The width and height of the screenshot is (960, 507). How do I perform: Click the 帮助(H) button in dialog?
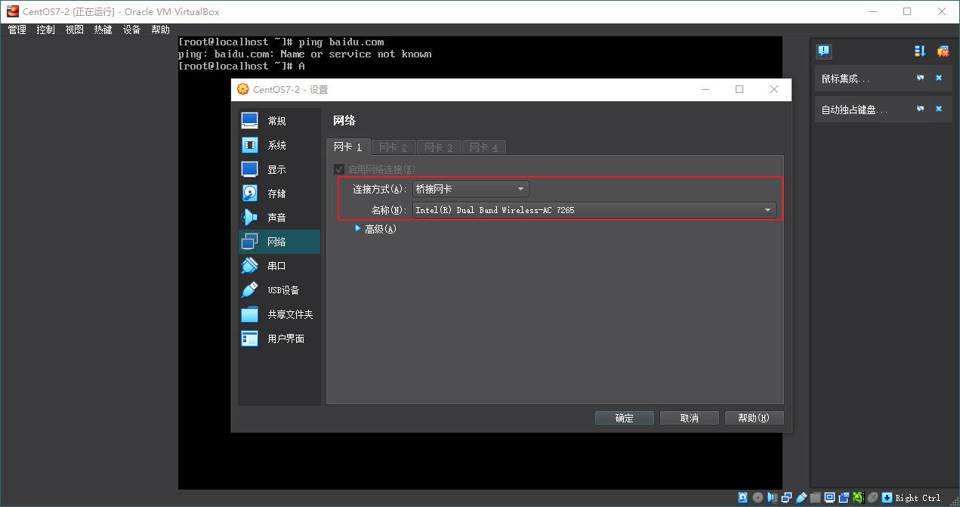753,418
